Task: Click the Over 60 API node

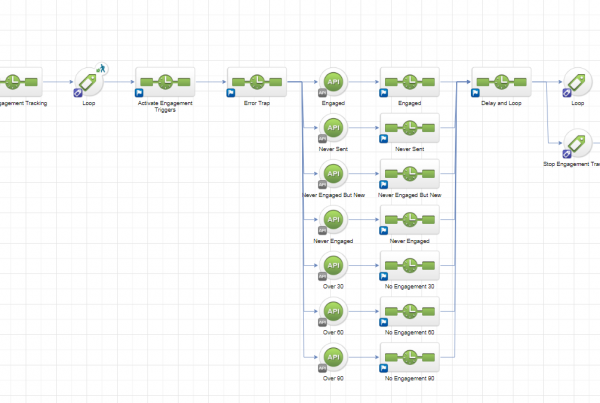Action: [x=334, y=311]
